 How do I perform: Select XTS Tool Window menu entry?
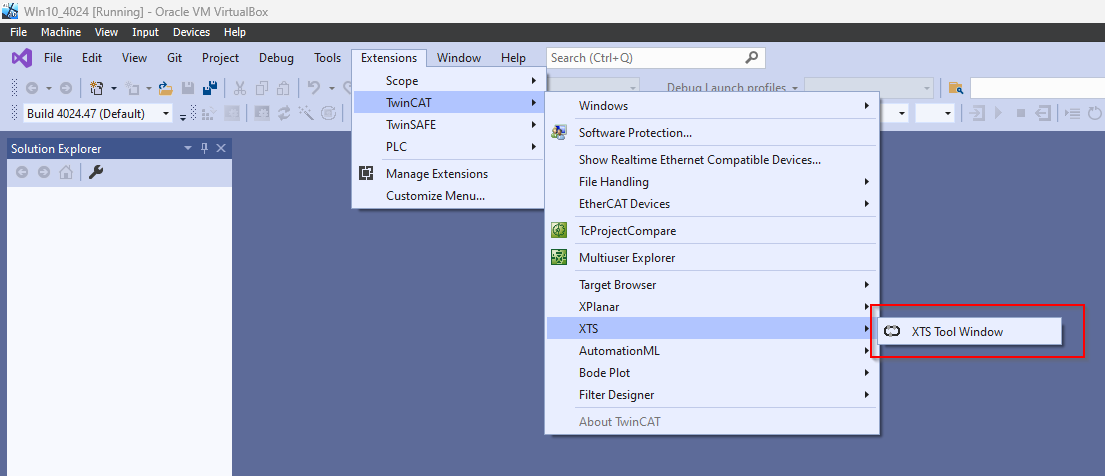click(969, 331)
